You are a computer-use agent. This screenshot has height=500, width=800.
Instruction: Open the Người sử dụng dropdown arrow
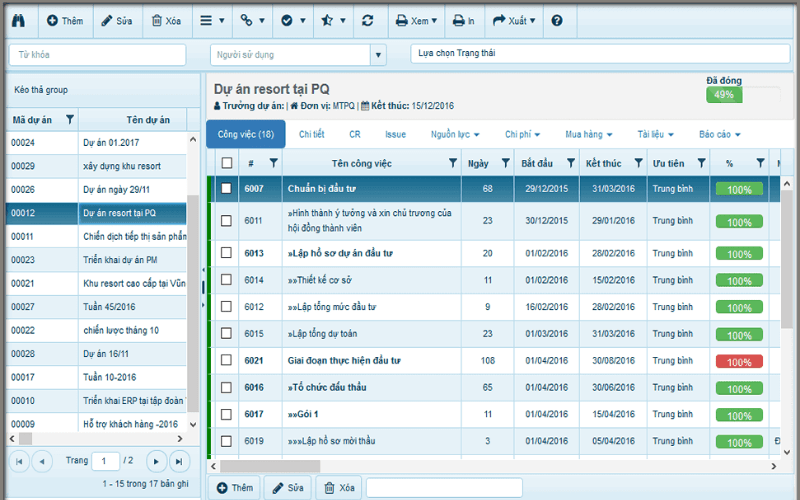[378, 55]
